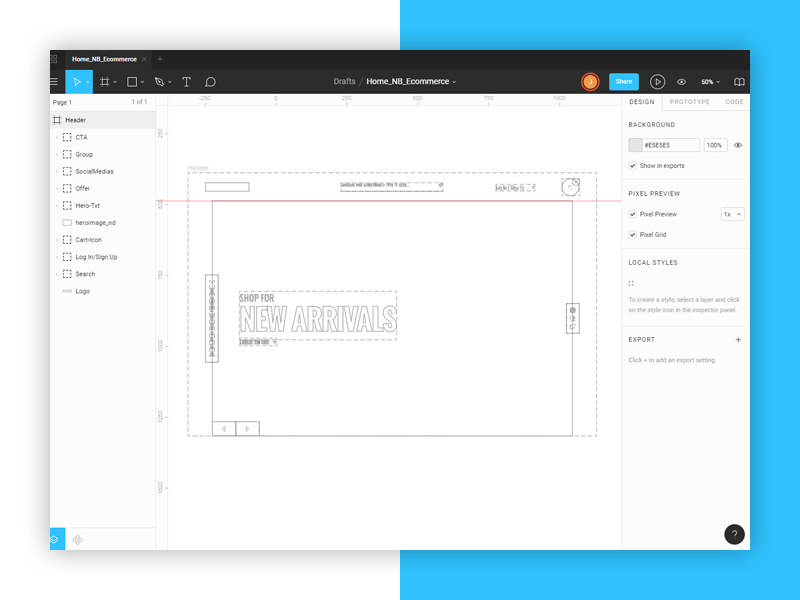800x600 pixels.
Task: Select the Move tool
Action: point(78,82)
